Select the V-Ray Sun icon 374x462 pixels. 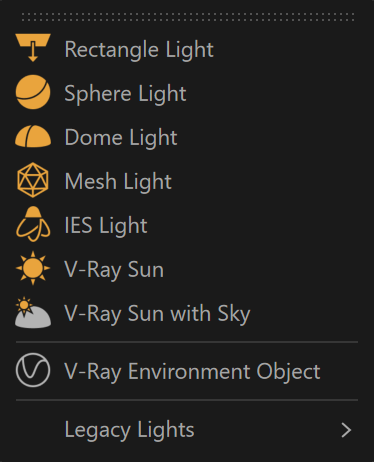pyautogui.click(x=33, y=268)
